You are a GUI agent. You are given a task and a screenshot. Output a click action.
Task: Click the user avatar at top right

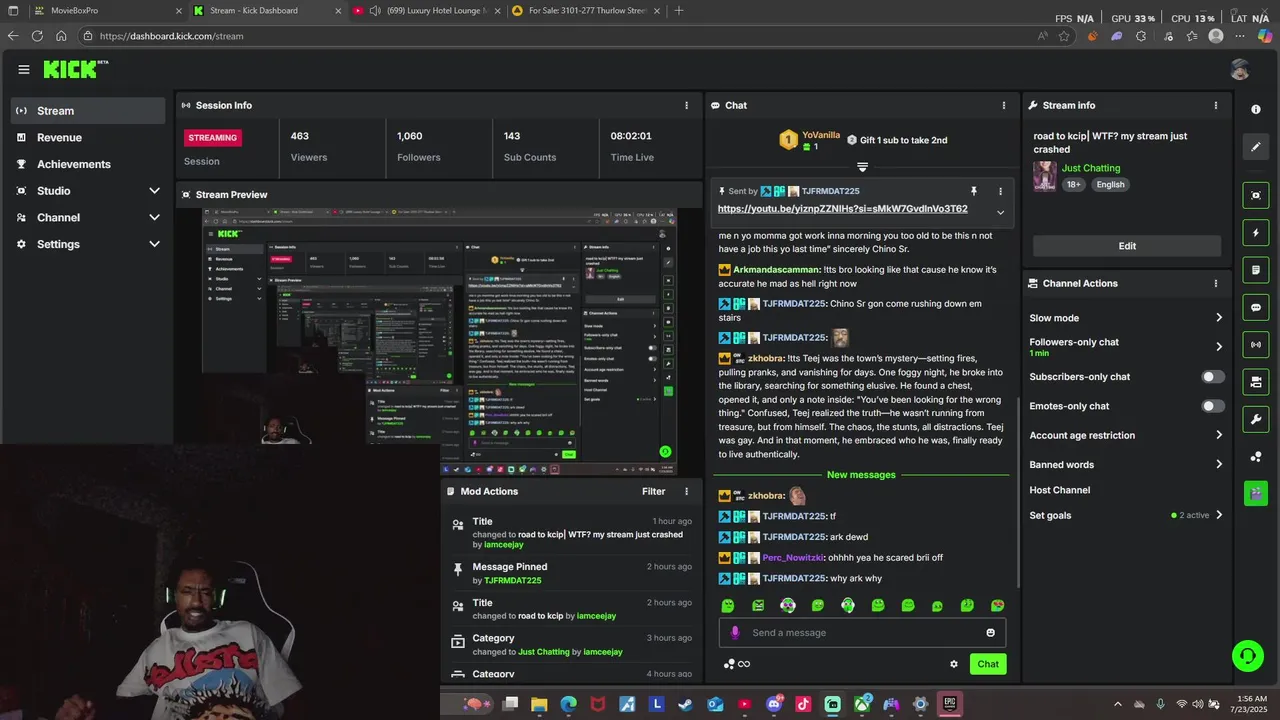(1240, 69)
